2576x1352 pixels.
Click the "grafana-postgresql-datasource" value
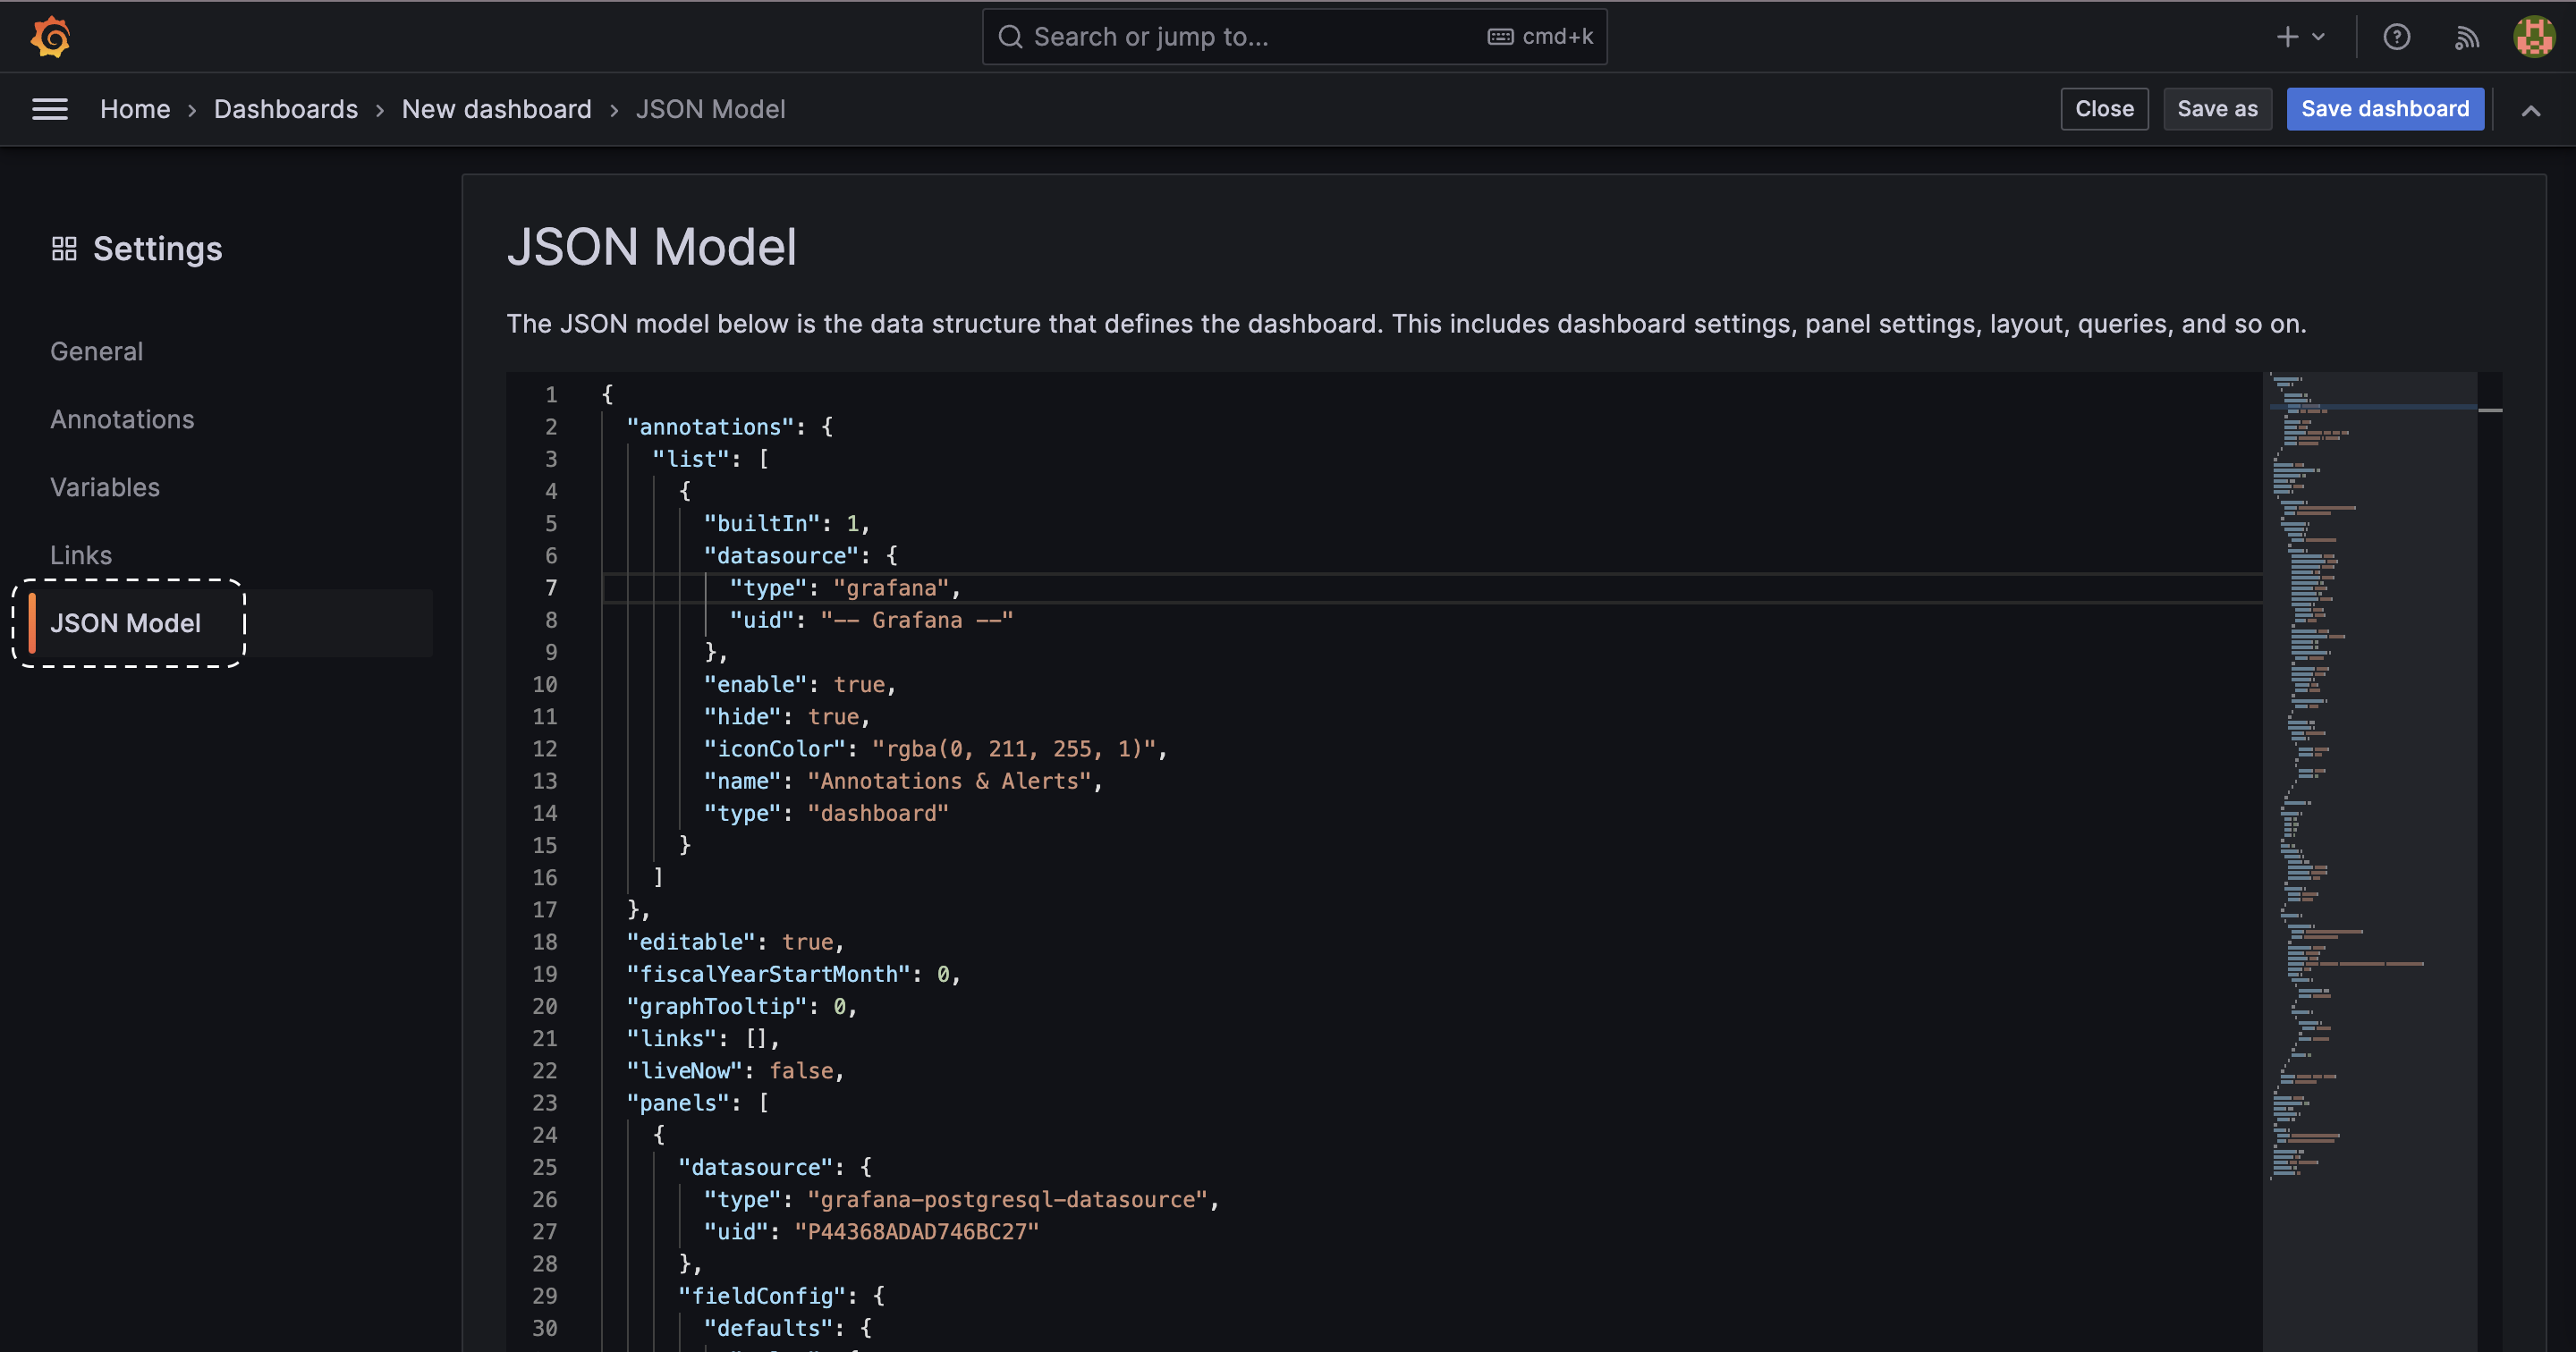click(1008, 1200)
